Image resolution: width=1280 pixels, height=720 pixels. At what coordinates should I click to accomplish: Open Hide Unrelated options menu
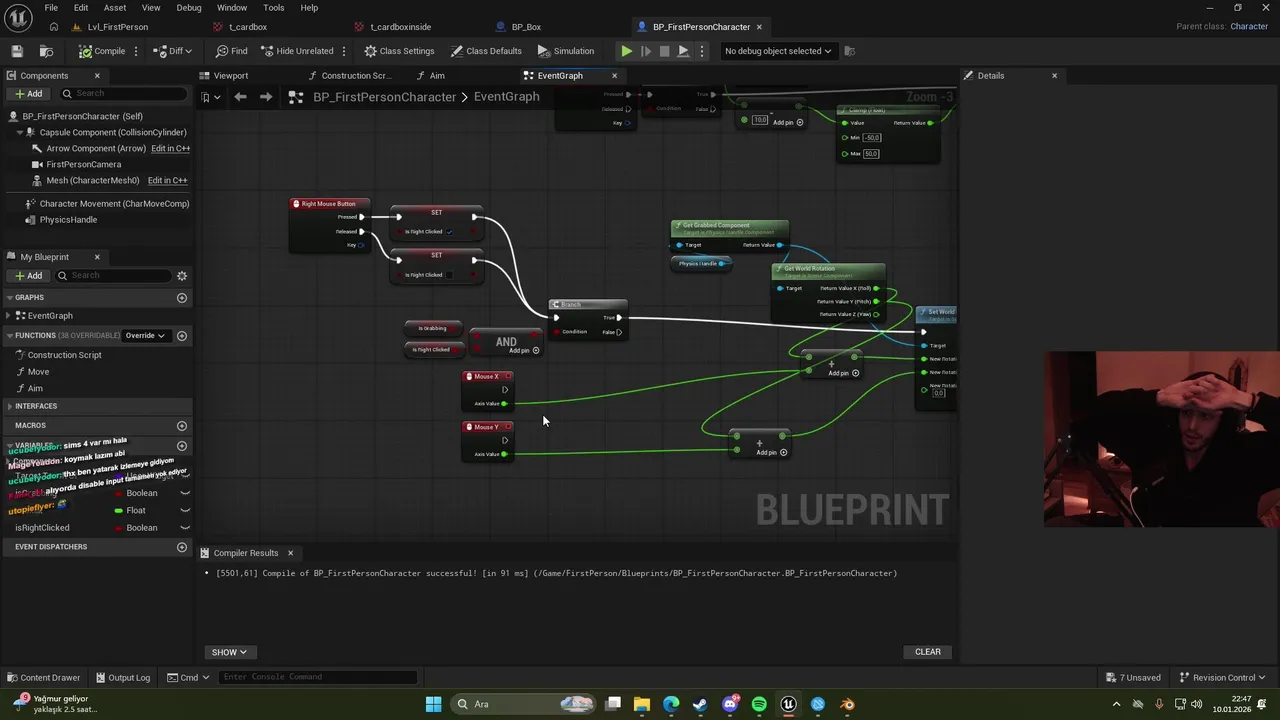pos(344,51)
